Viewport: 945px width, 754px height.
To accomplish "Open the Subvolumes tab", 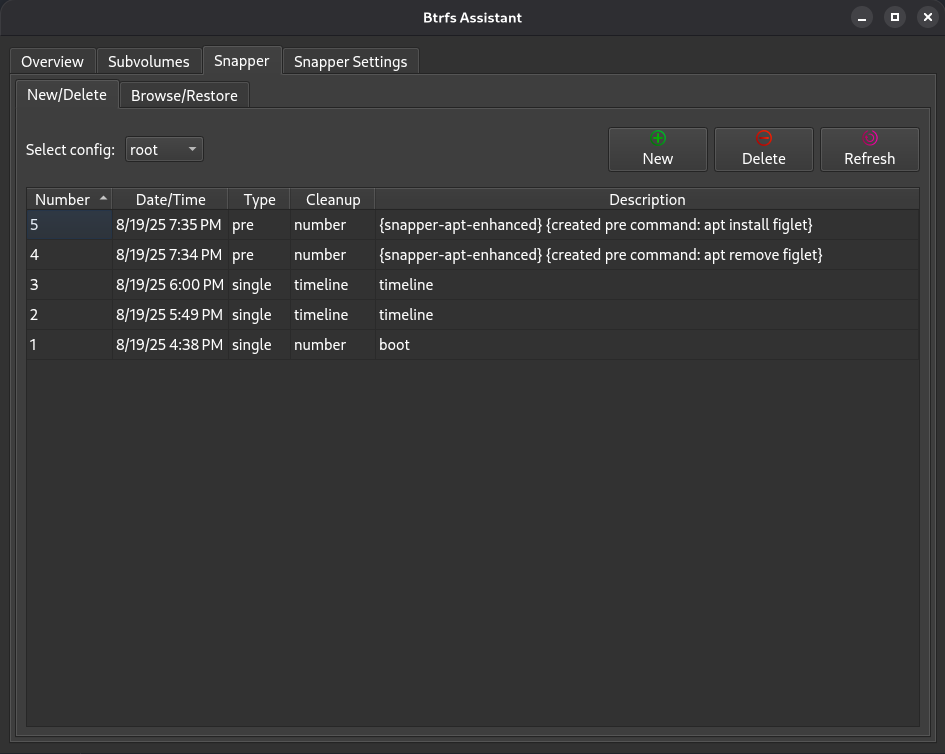I will (149, 62).
